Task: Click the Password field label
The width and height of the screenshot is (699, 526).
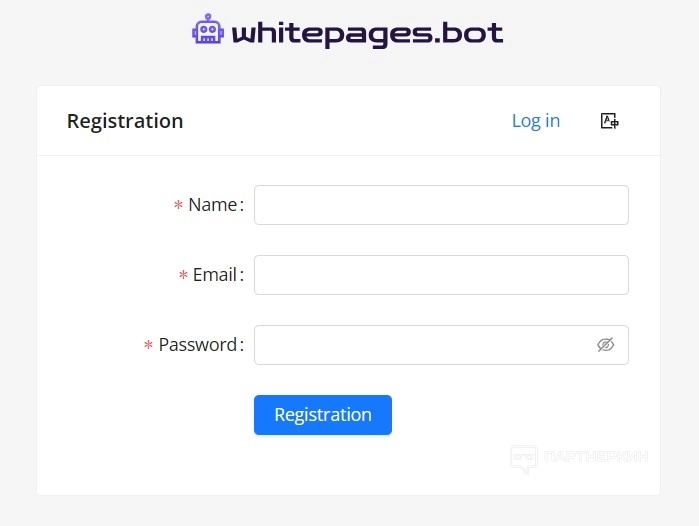Action: 197,345
